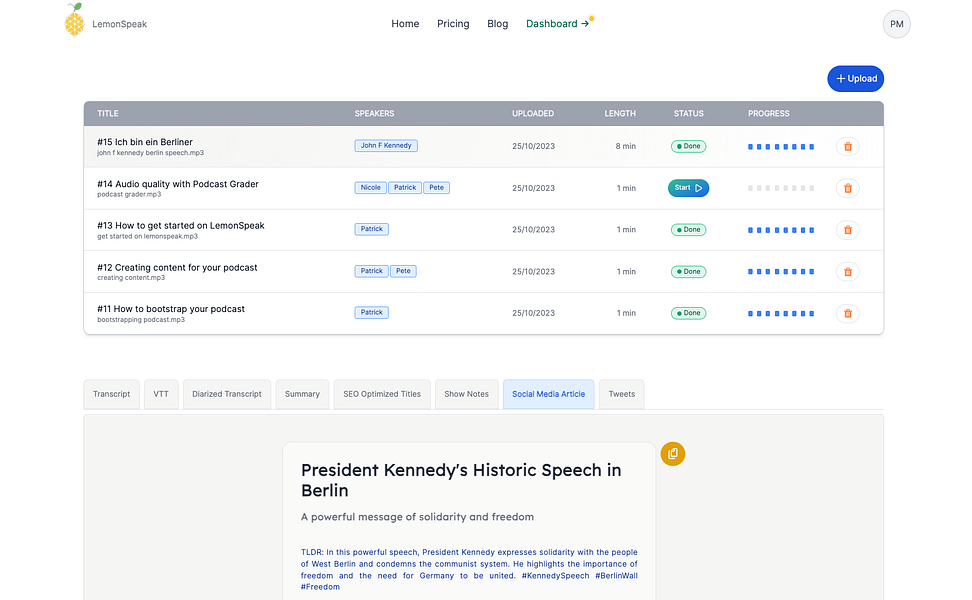Start processing the #14 podcast grader episode
Image resolution: width=972 pixels, height=600 pixels.
click(688, 188)
